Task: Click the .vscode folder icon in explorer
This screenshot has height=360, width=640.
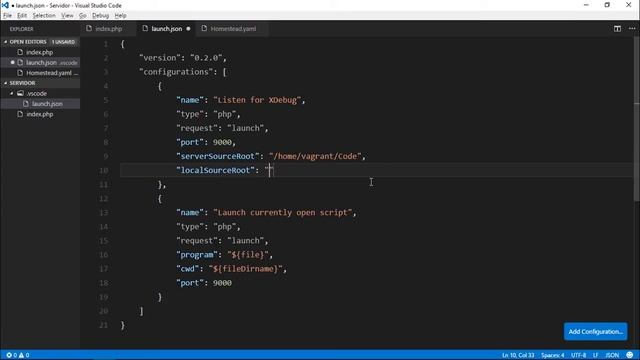Action: 20,93
